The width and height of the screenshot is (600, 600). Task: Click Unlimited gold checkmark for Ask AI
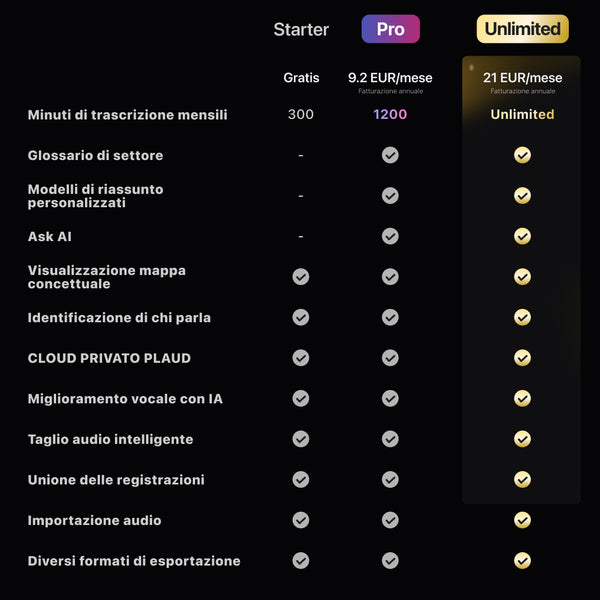[x=522, y=236]
